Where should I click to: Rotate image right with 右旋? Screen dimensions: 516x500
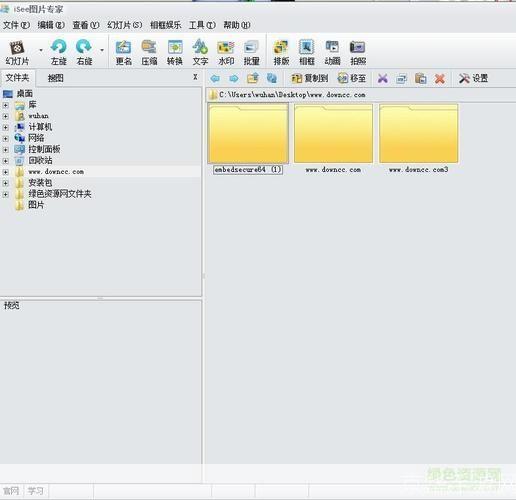tap(84, 52)
